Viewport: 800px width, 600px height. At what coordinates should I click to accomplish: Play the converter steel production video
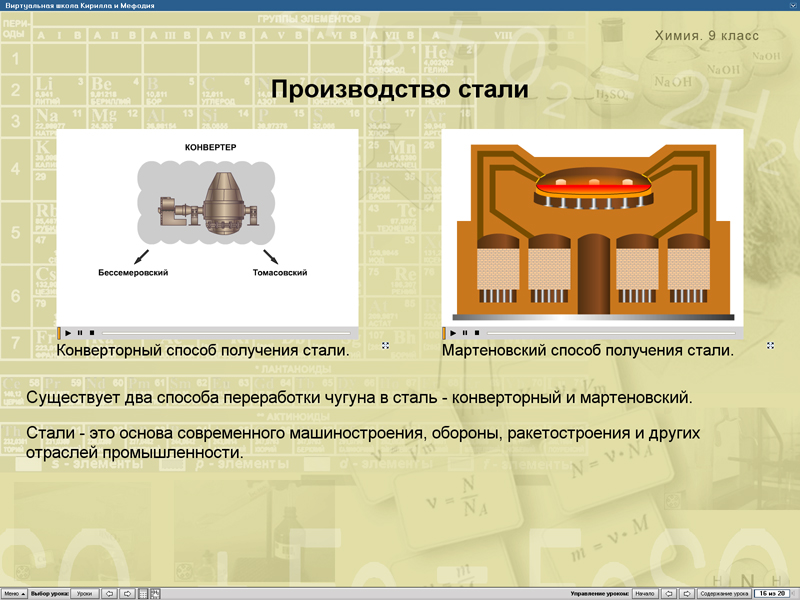(68, 330)
